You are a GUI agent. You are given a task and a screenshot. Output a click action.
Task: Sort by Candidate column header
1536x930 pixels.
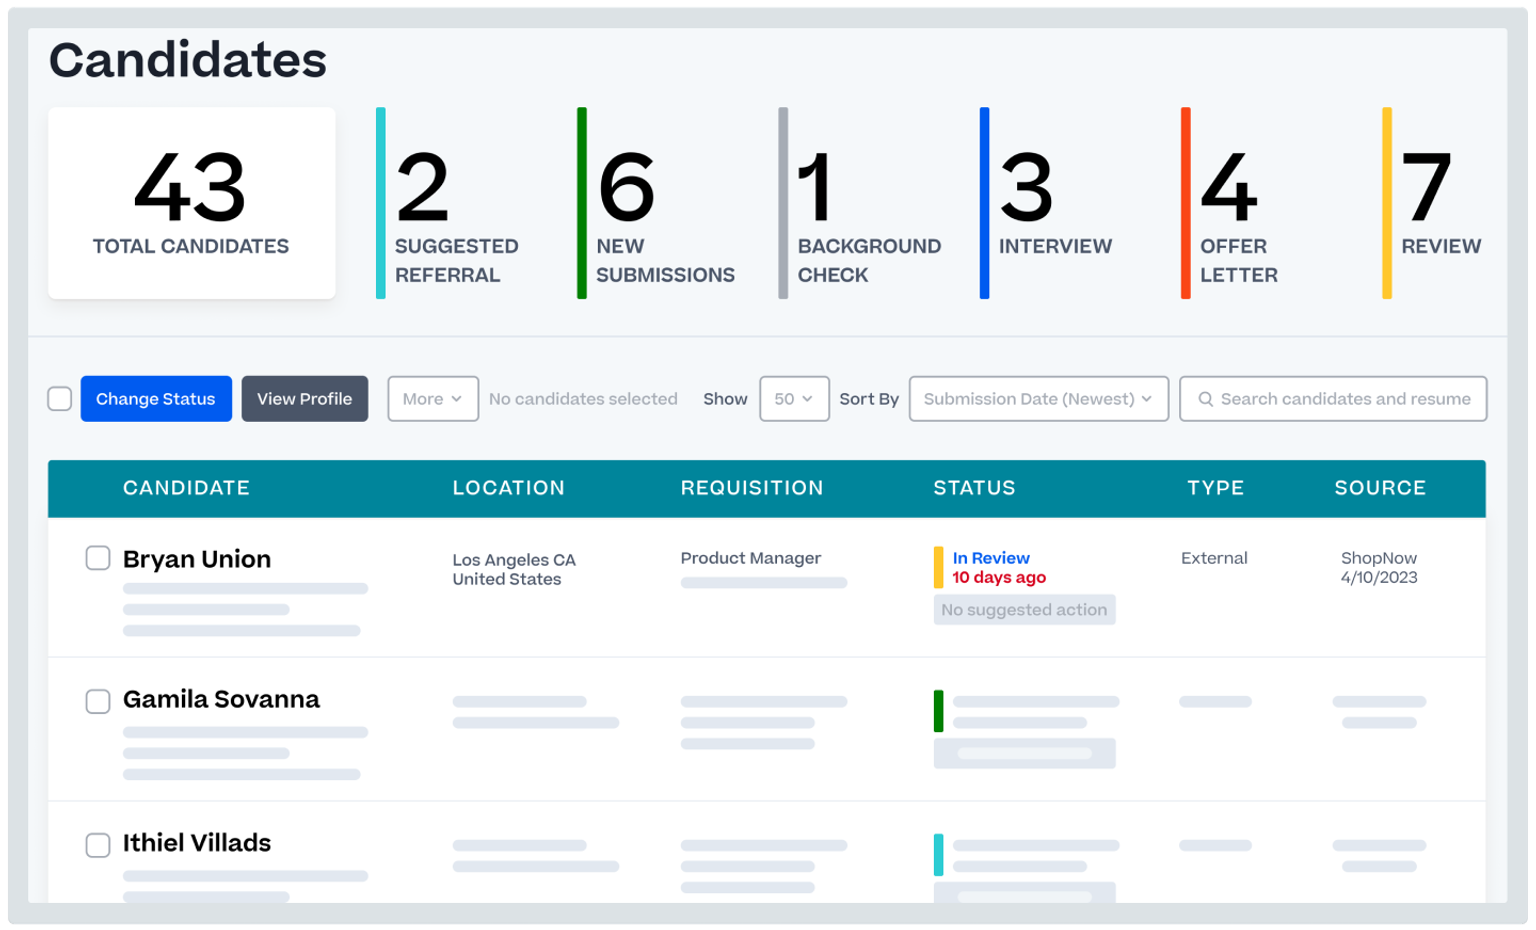tap(186, 488)
